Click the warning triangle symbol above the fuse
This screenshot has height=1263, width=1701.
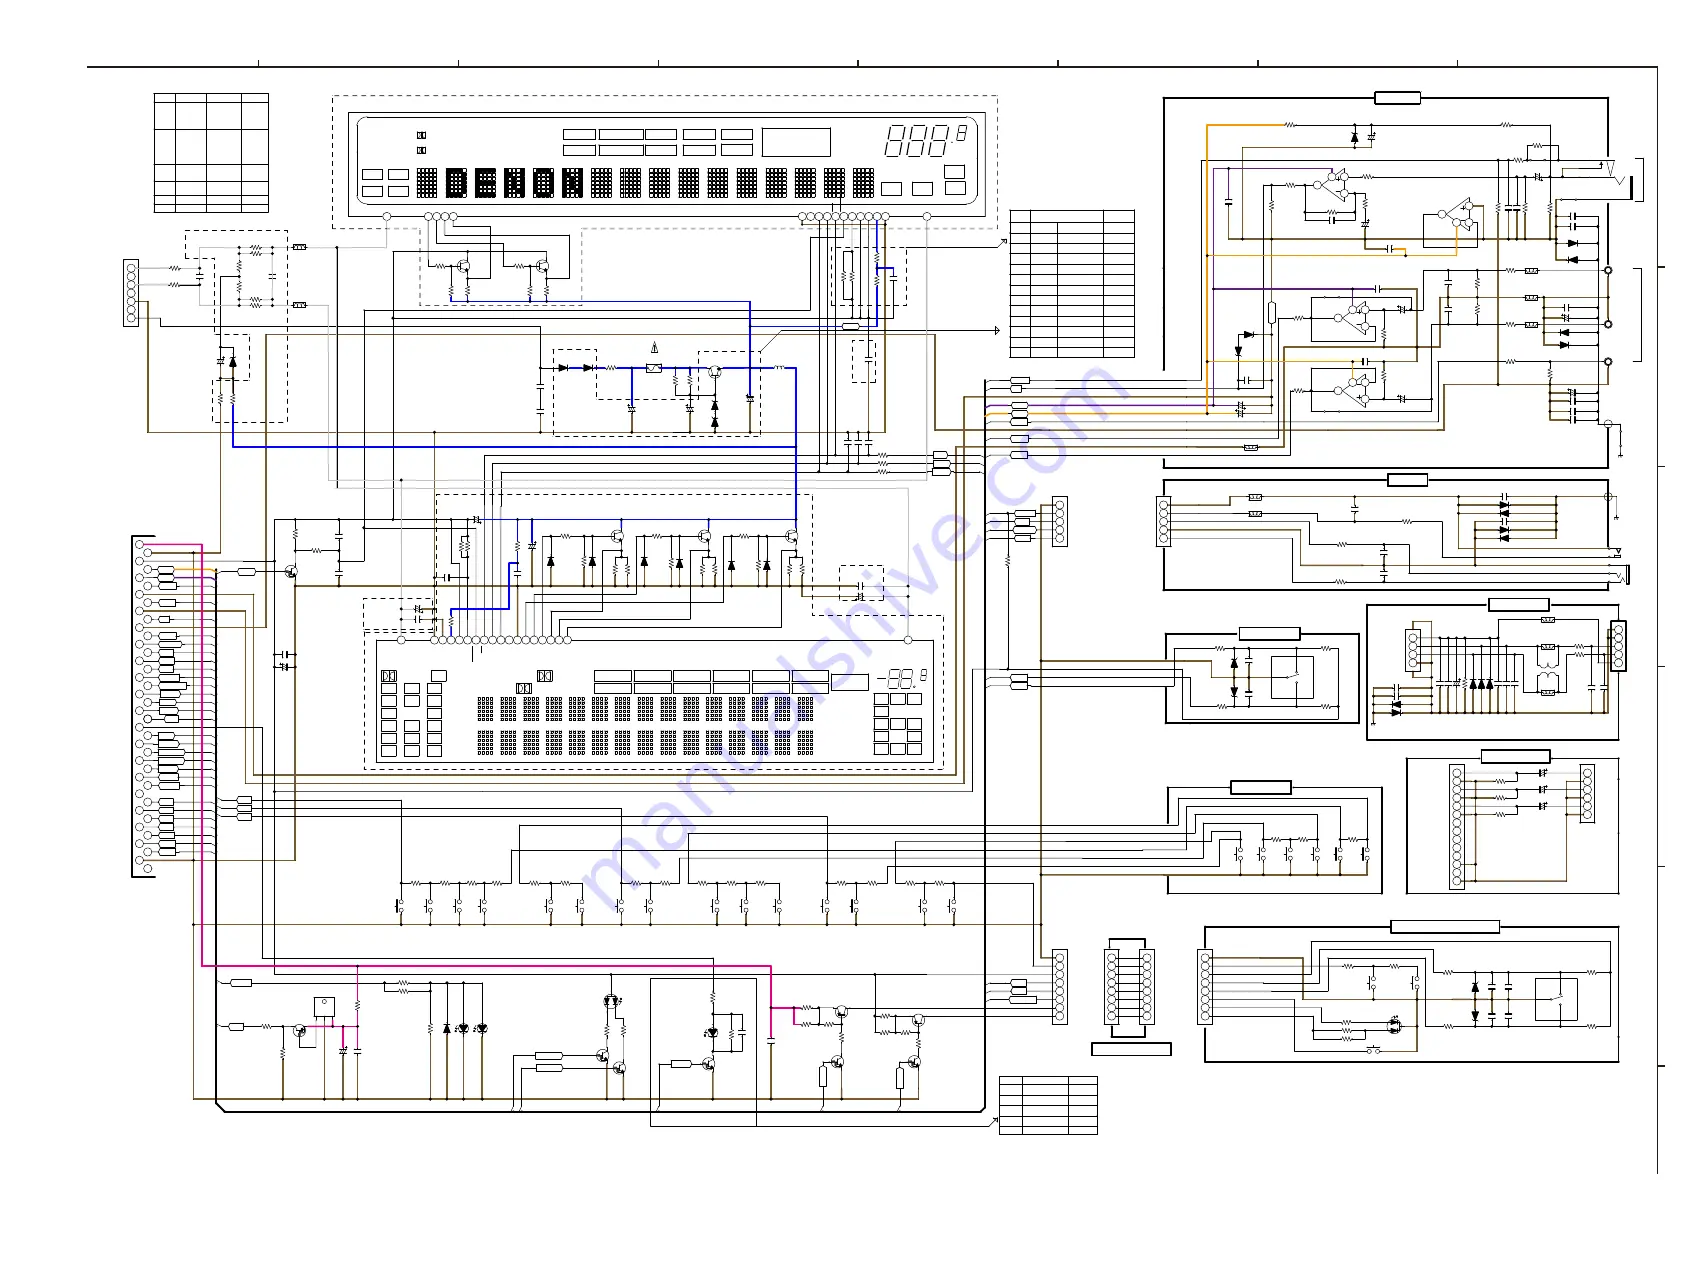click(654, 348)
